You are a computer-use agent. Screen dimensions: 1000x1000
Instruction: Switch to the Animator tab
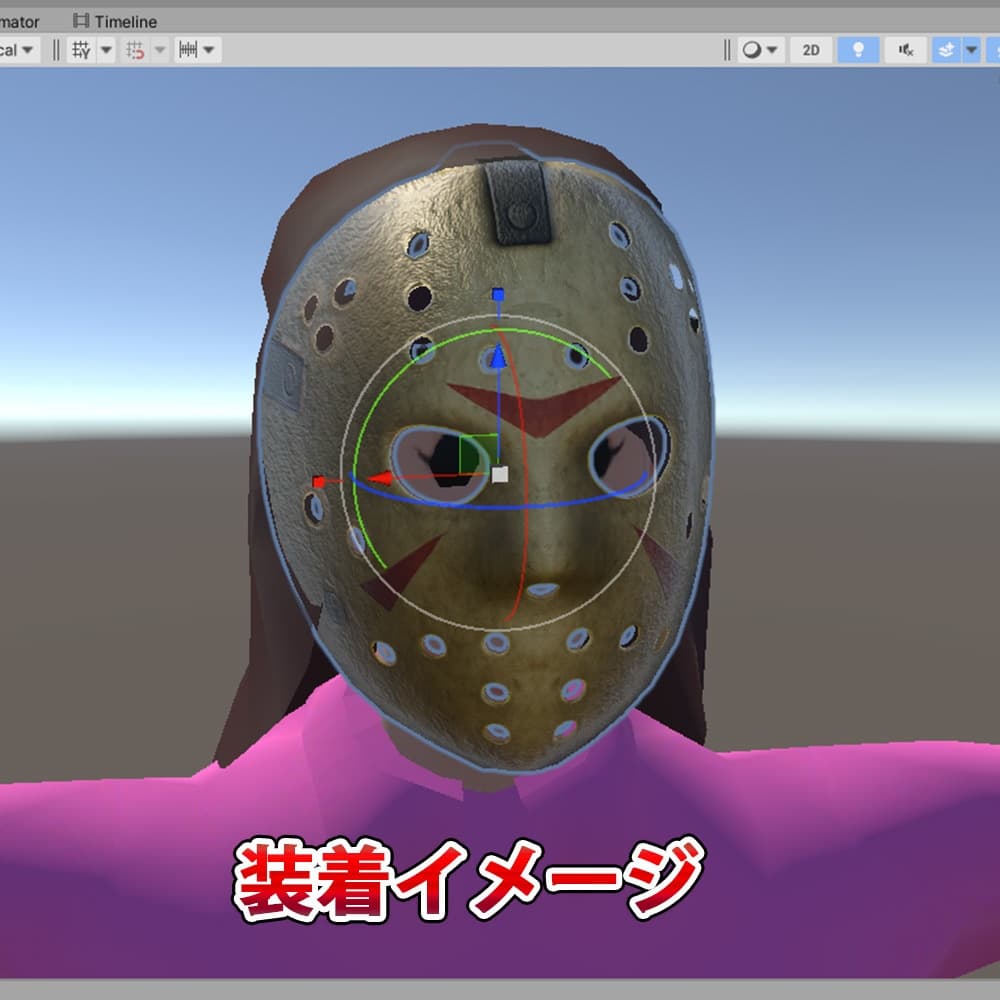pos(18,20)
